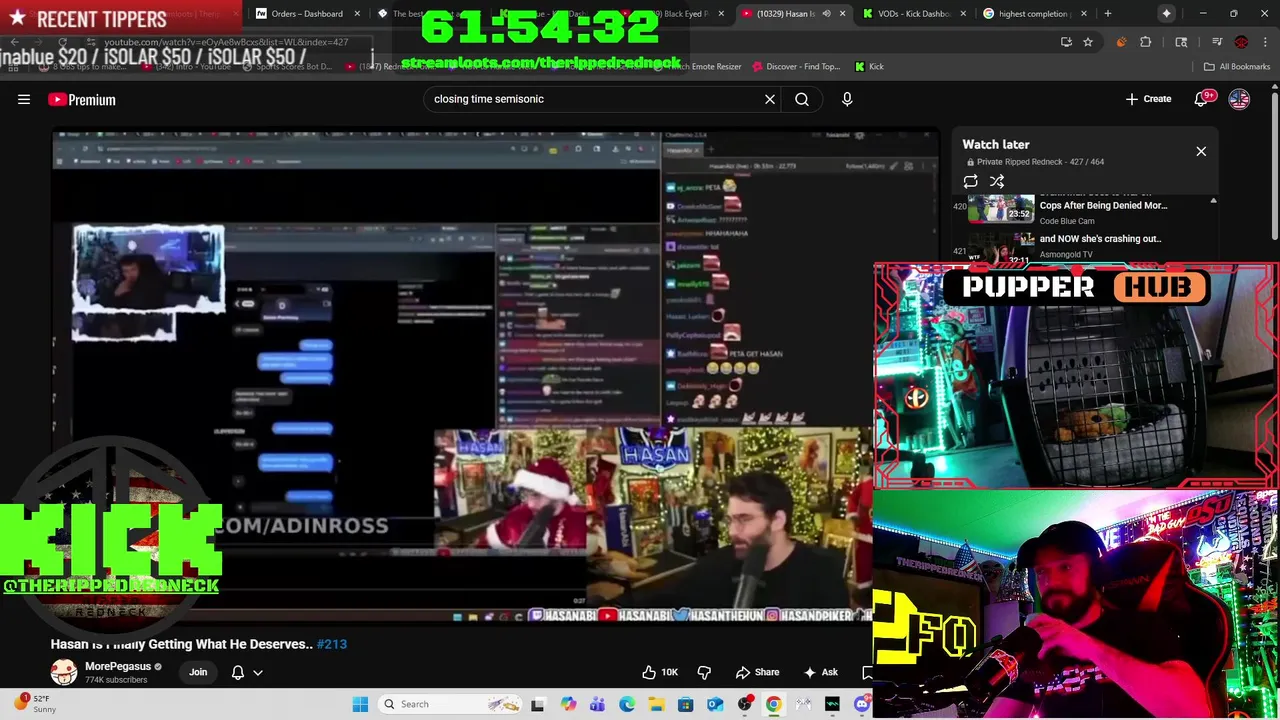
Task: Open Outlook from taskbar
Action: [715, 704]
